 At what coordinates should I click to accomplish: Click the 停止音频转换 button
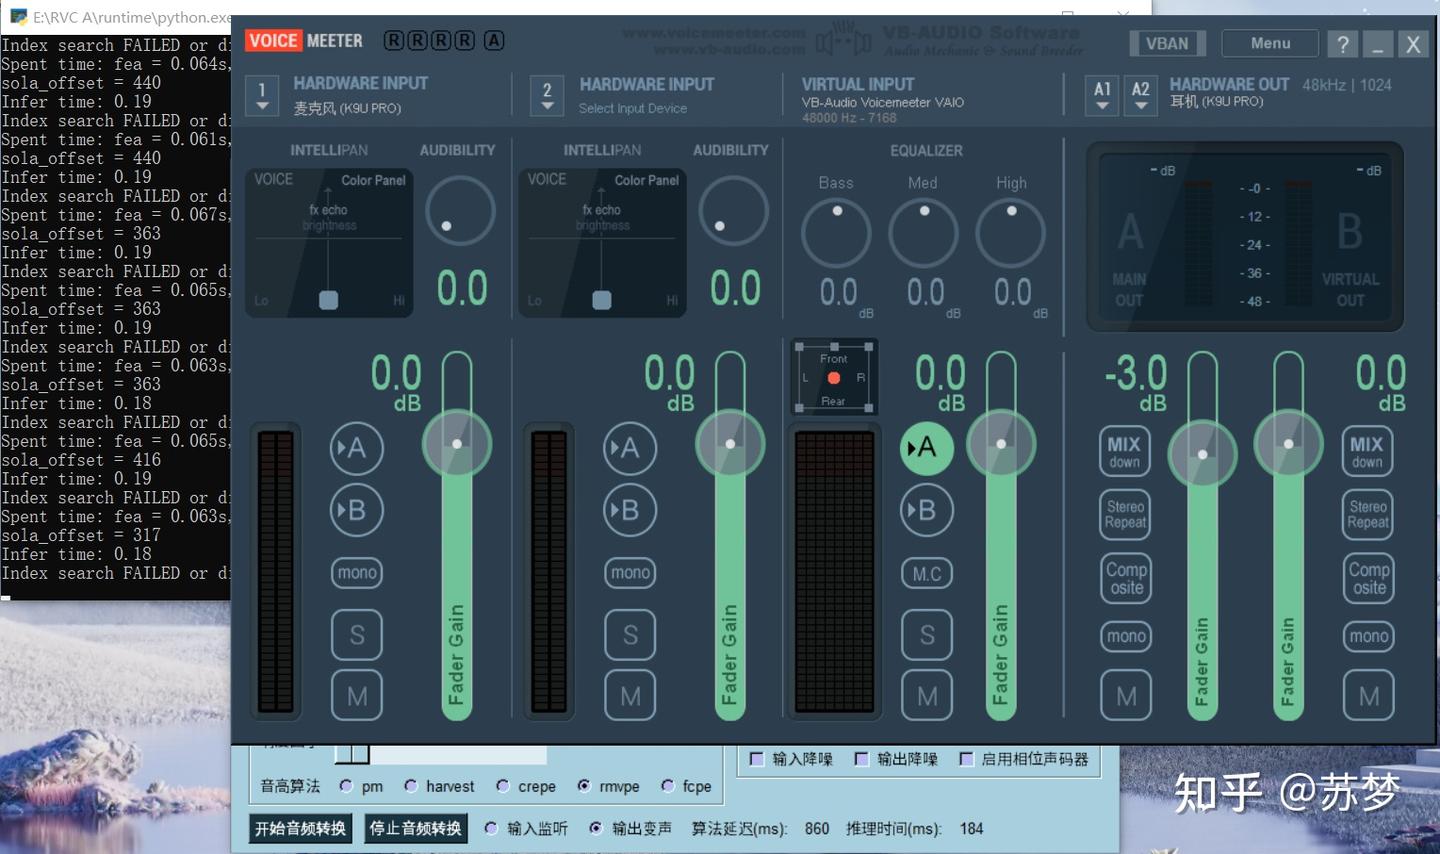(x=416, y=828)
